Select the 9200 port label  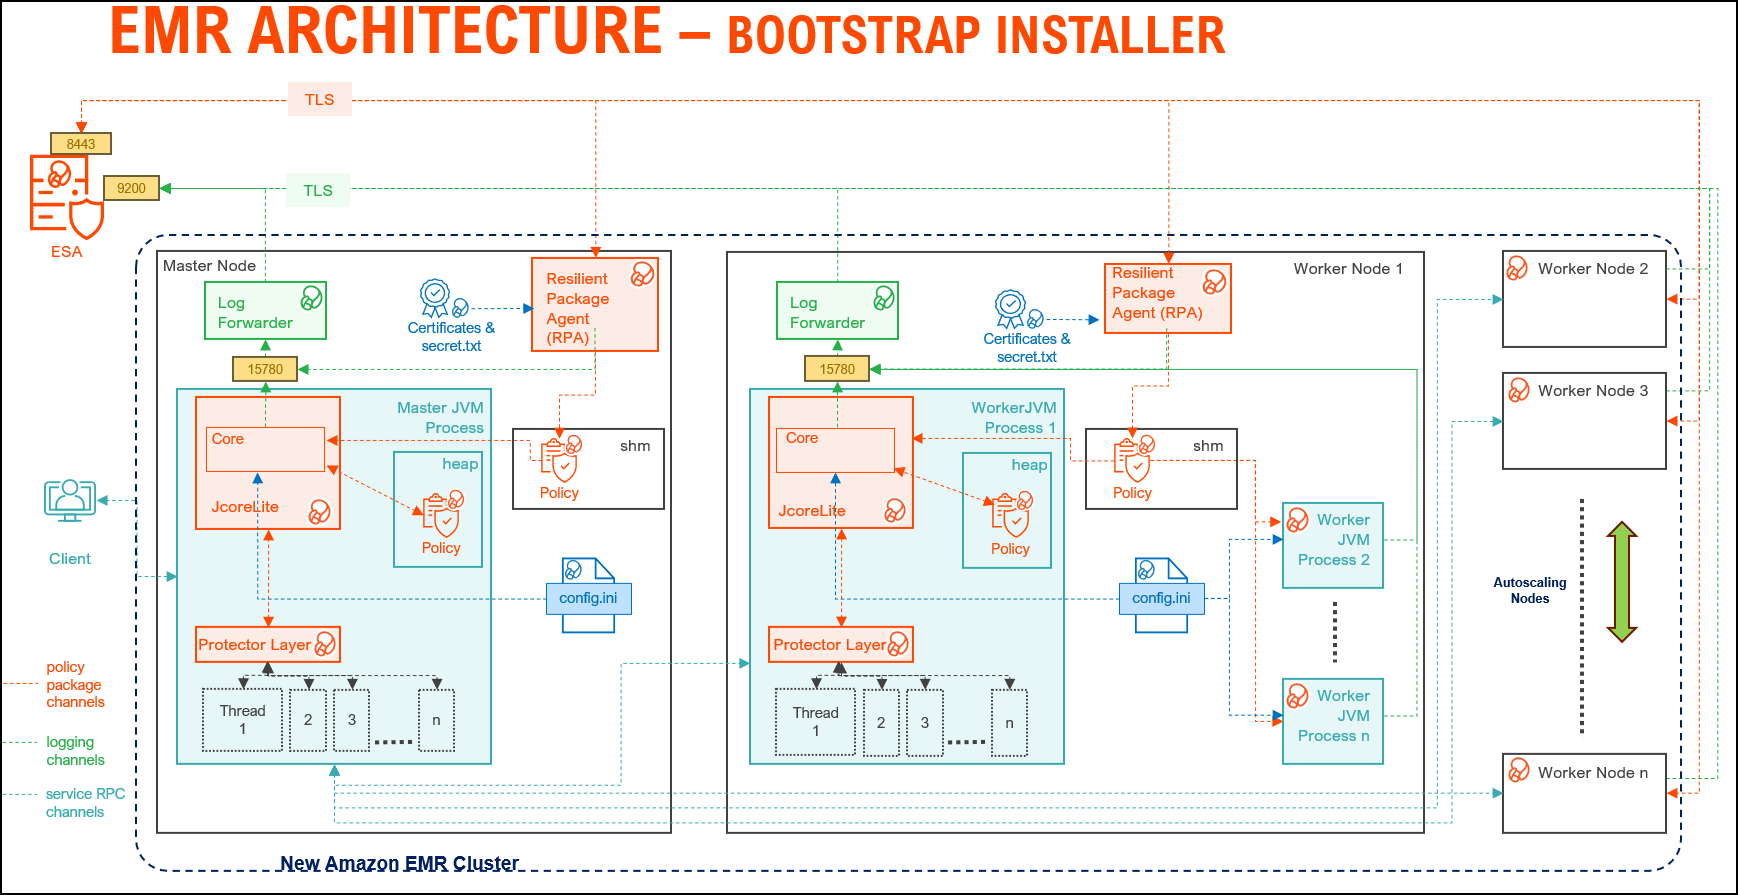(x=131, y=188)
